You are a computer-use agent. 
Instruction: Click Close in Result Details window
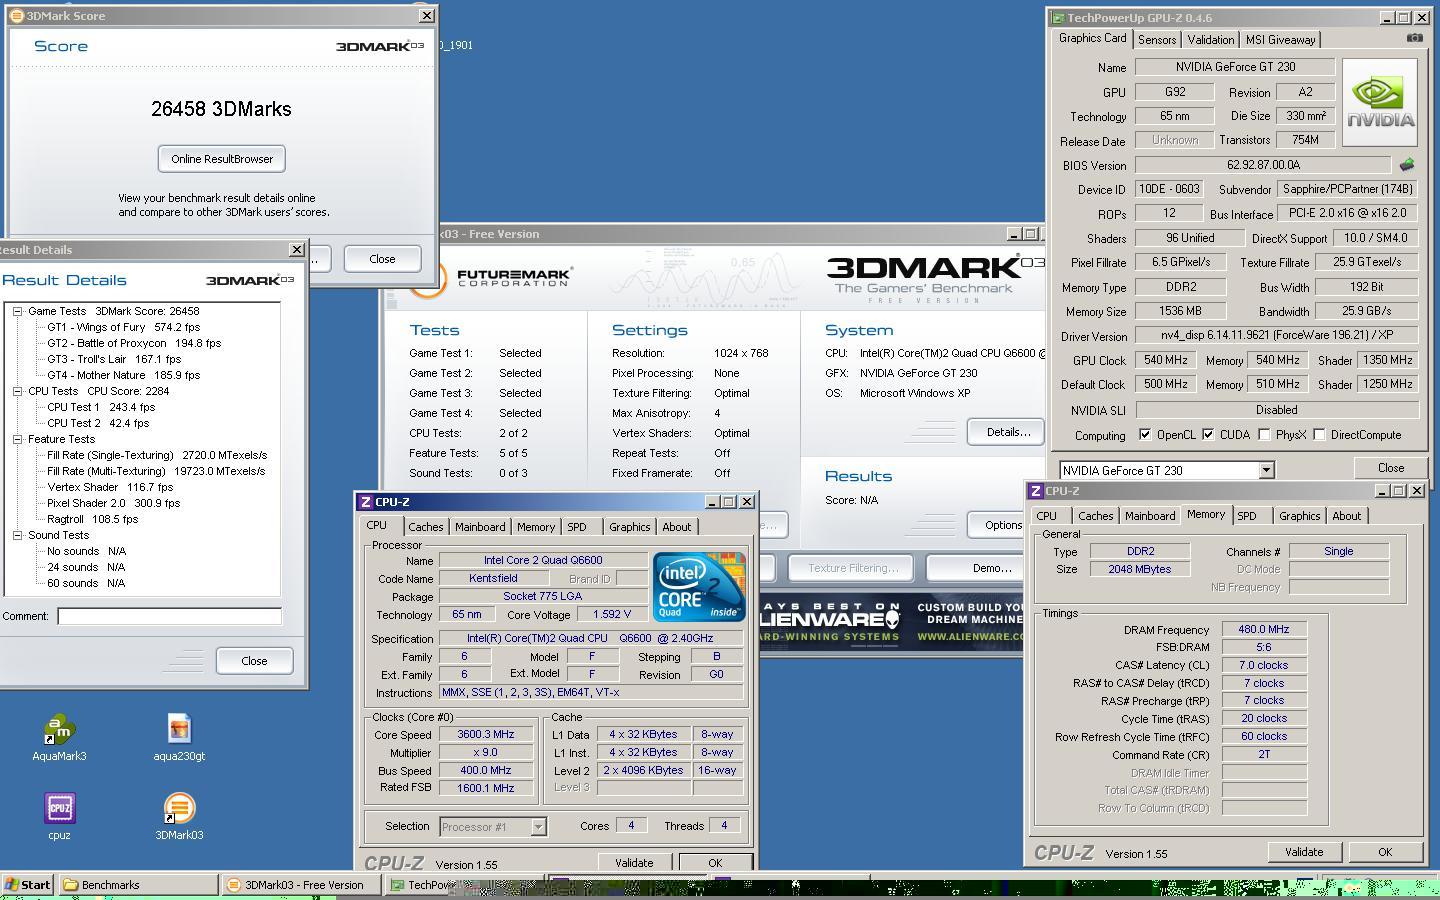[x=254, y=661]
